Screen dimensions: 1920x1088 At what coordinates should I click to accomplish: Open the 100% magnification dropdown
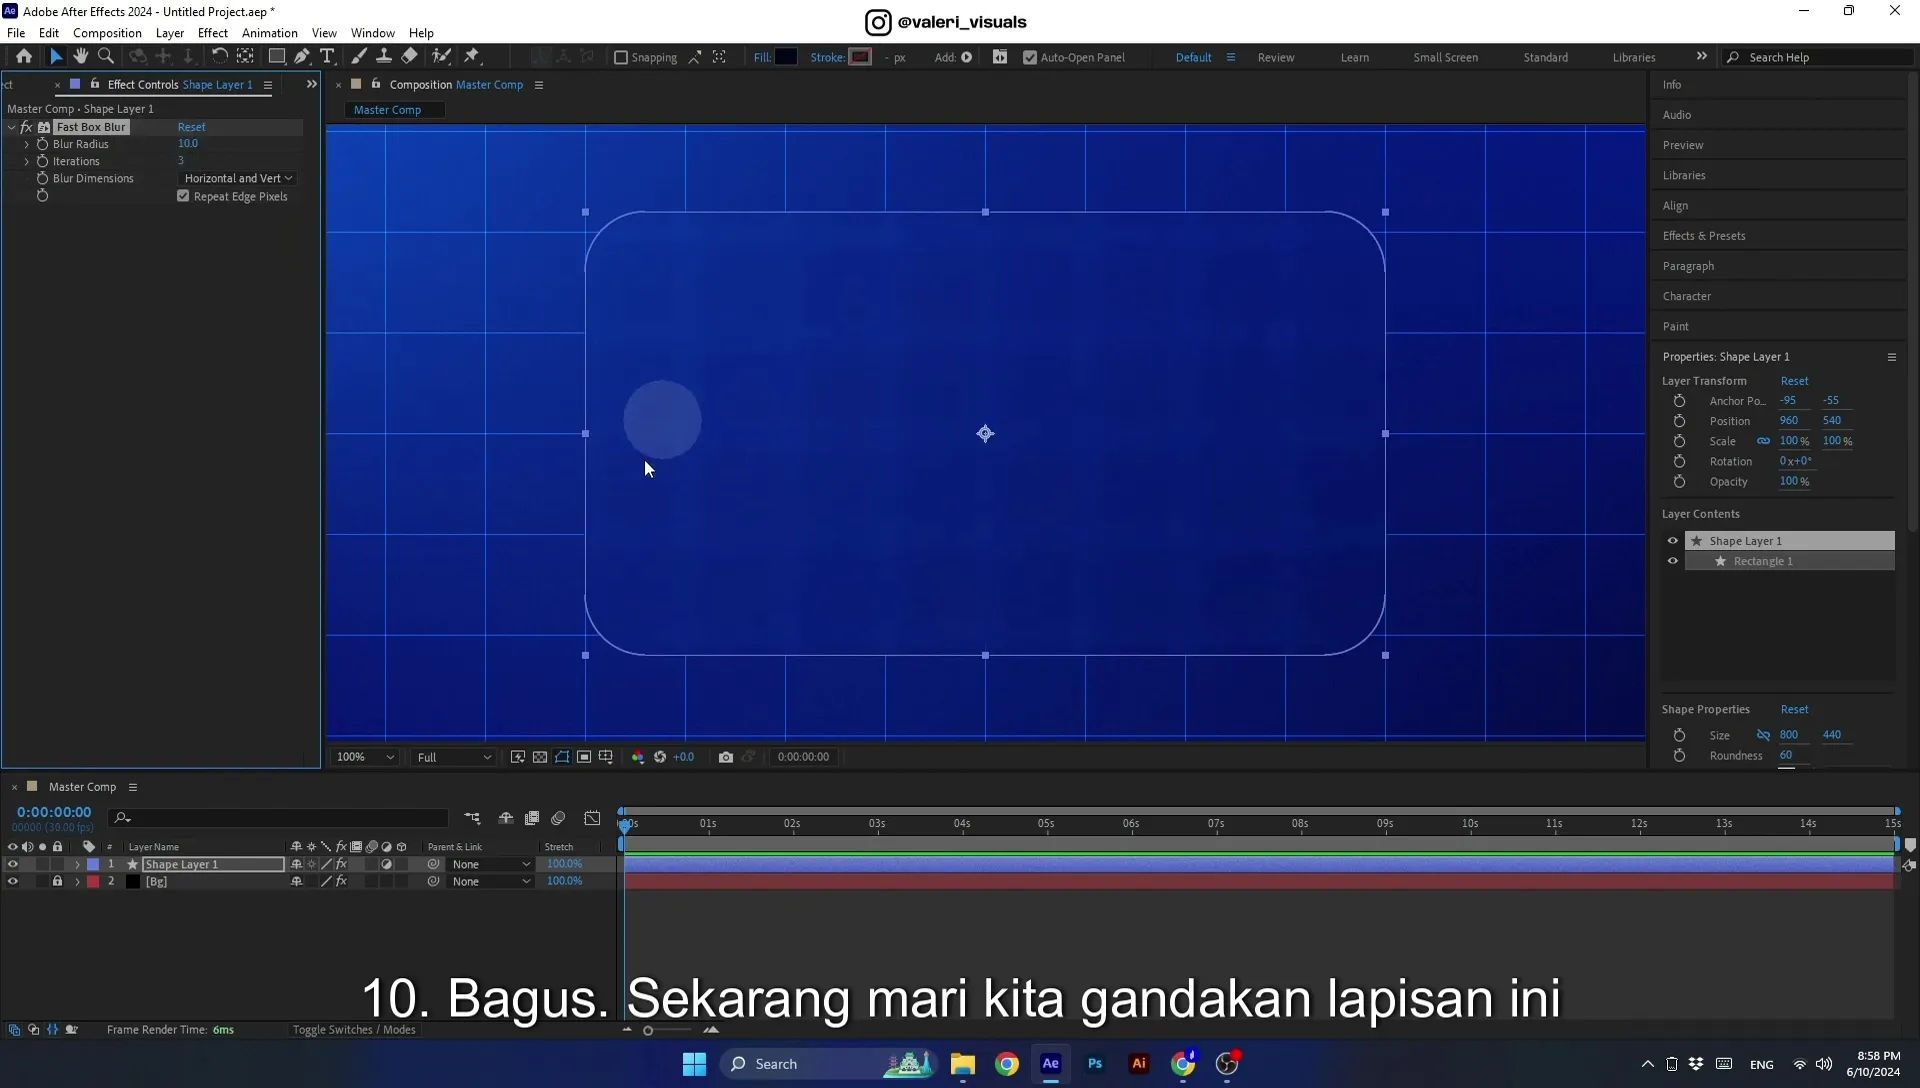[x=365, y=757]
